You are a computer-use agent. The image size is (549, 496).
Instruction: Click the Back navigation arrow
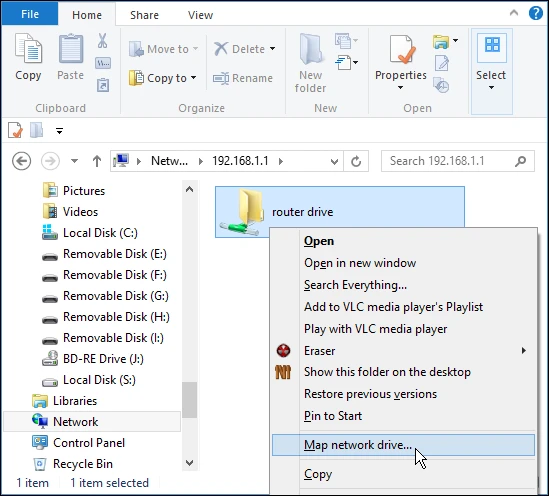click(21, 161)
